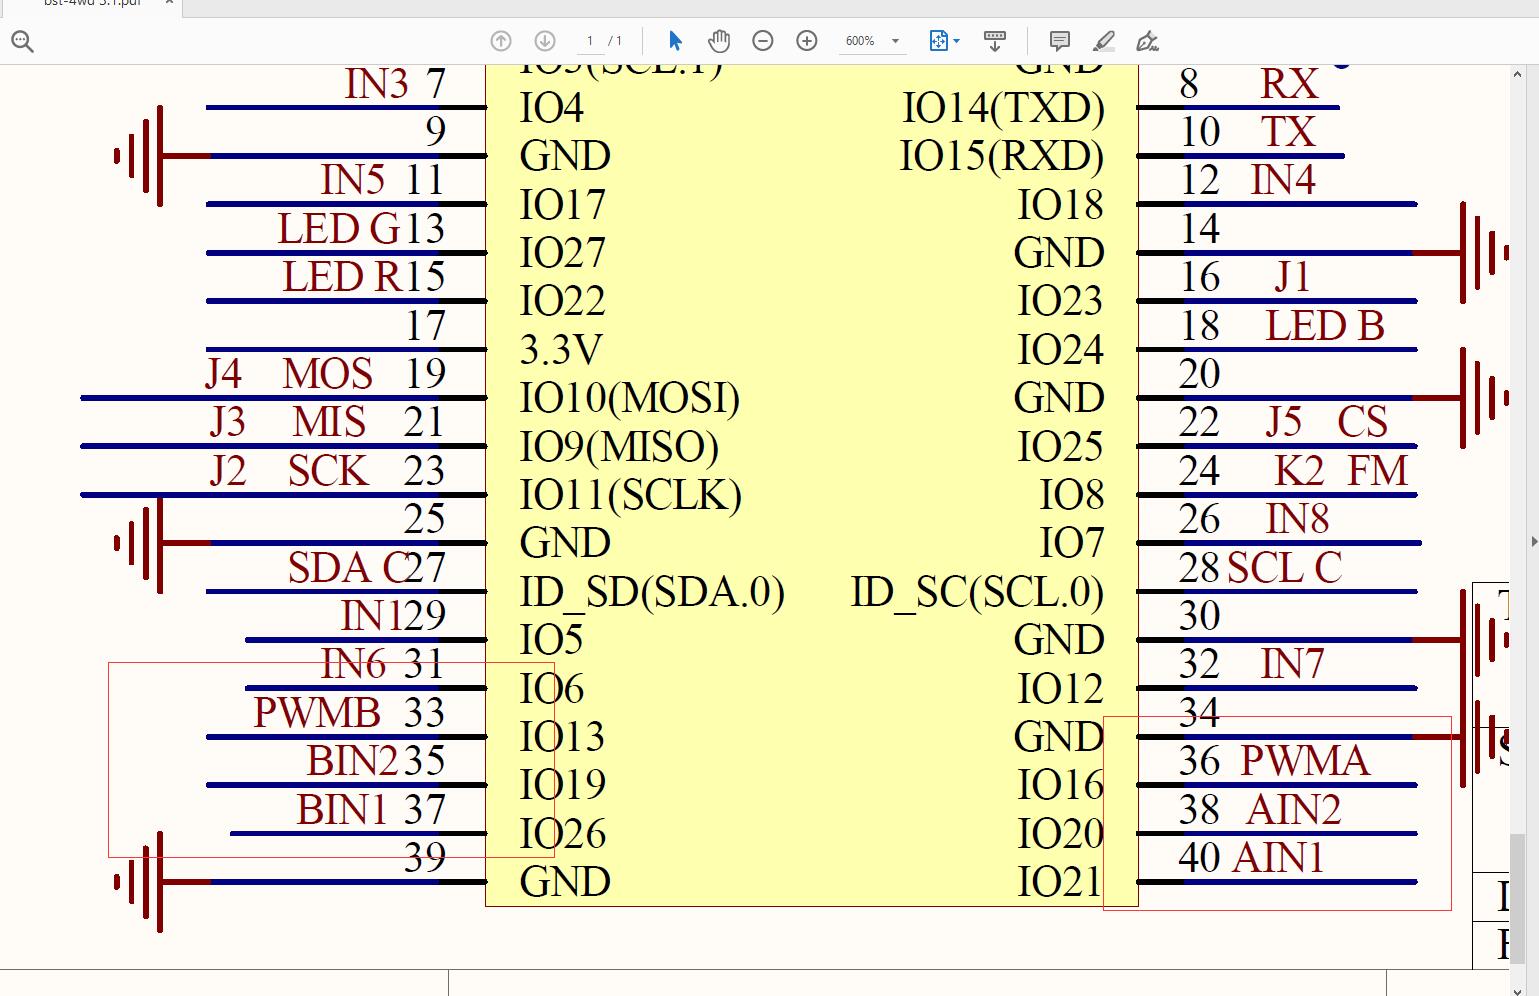Click the IO16 pin name
This screenshot has width=1539, height=996.
[x=1061, y=785]
